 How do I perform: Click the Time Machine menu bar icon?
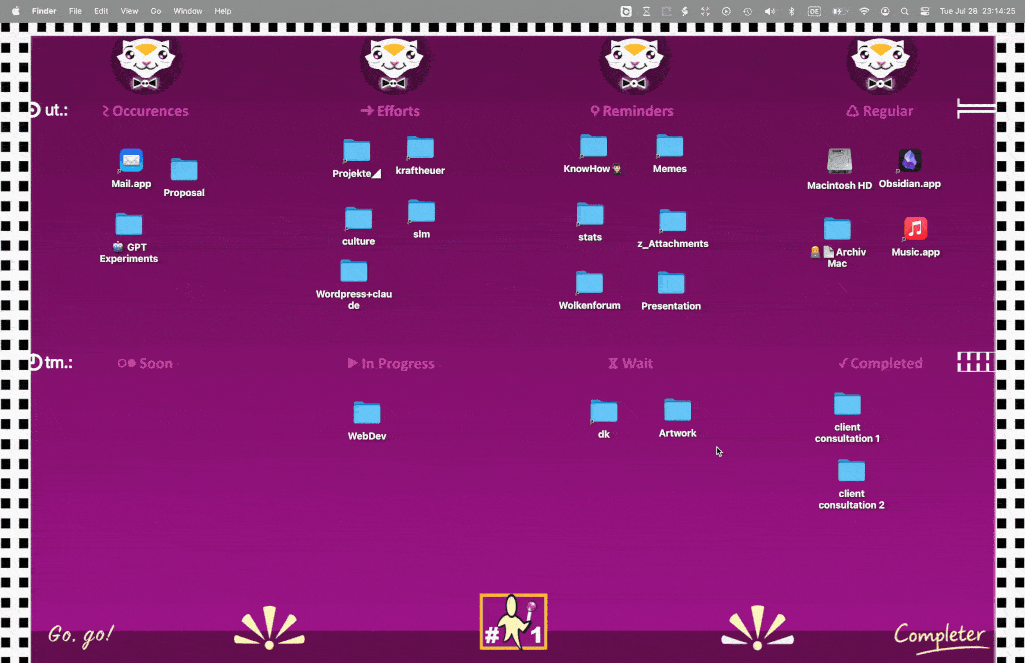(x=748, y=11)
